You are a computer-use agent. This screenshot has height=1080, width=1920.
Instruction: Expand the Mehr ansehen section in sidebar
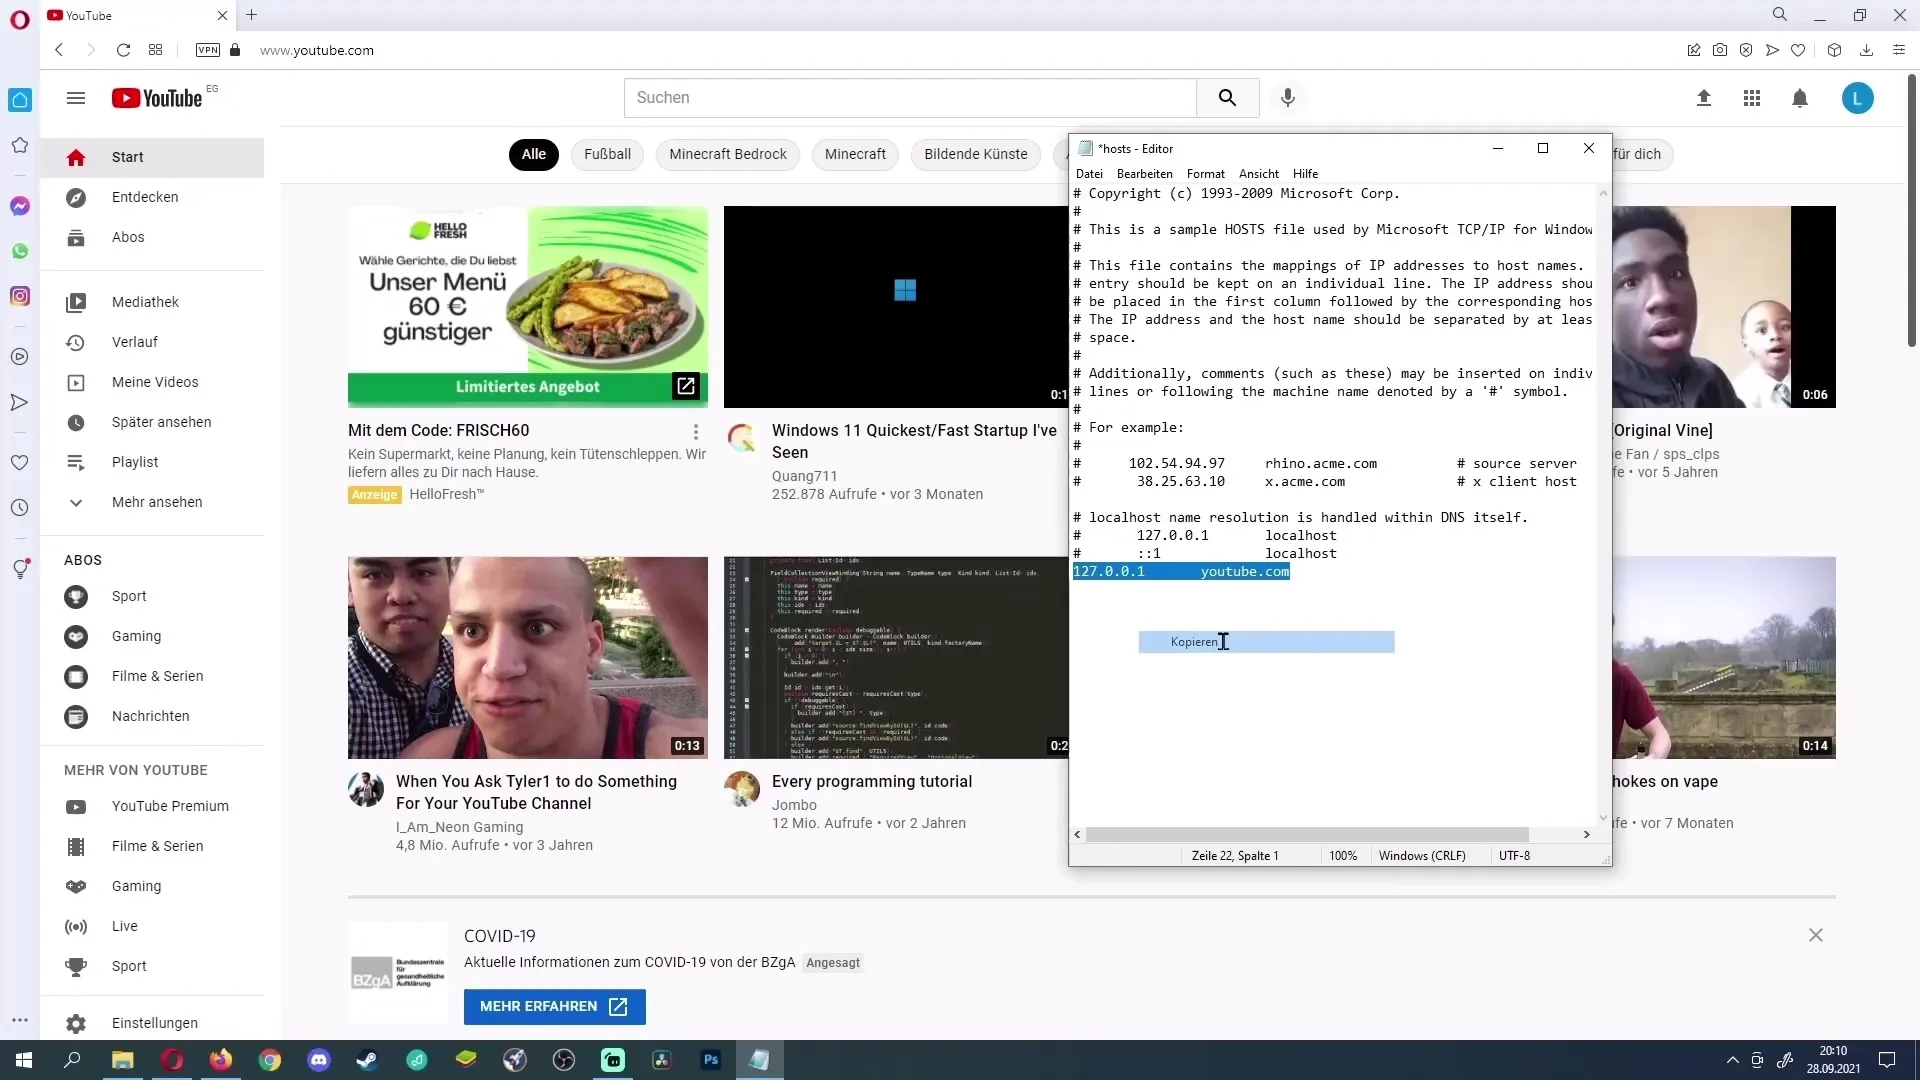pyautogui.click(x=157, y=501)
